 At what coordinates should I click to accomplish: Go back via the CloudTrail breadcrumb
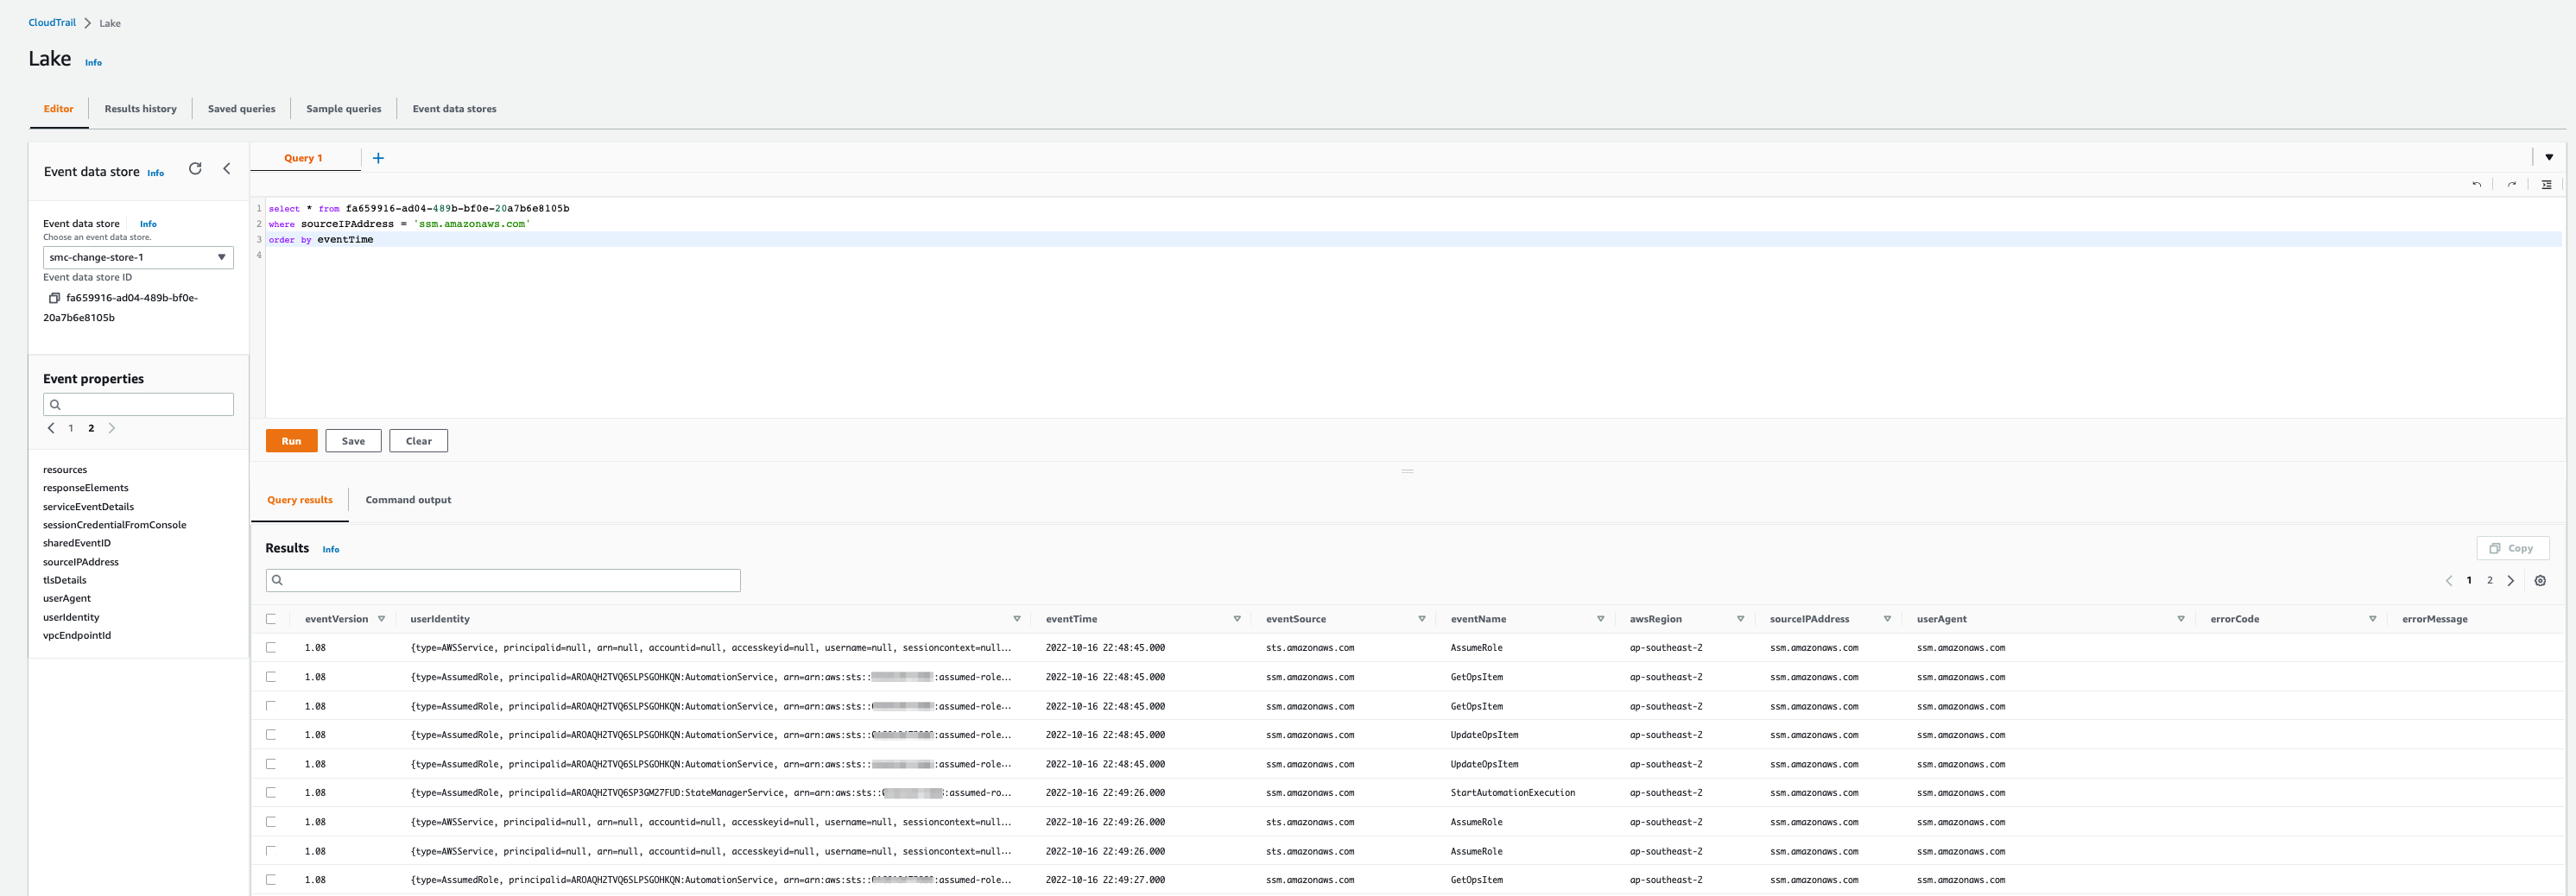pos(51,22)
